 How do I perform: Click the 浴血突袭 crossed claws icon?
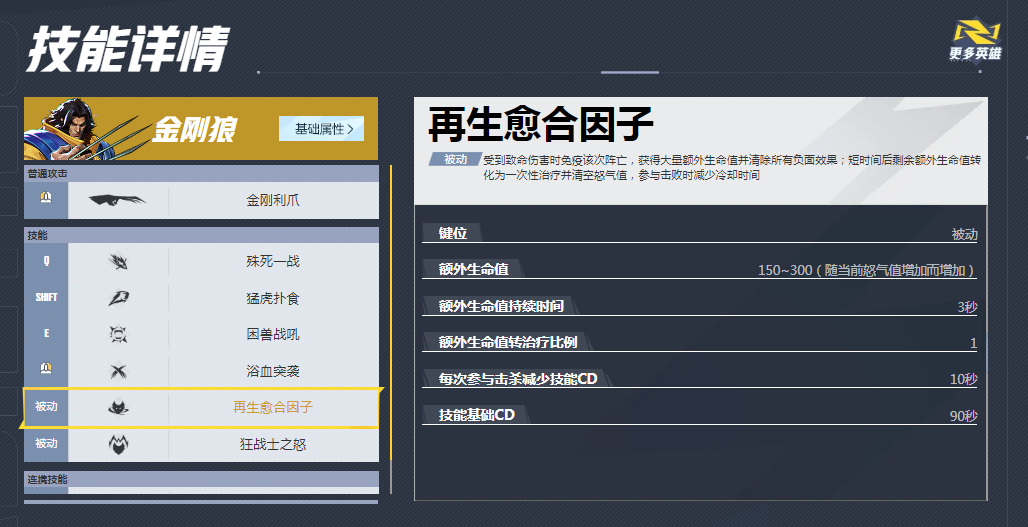click(x=118, y=371)
